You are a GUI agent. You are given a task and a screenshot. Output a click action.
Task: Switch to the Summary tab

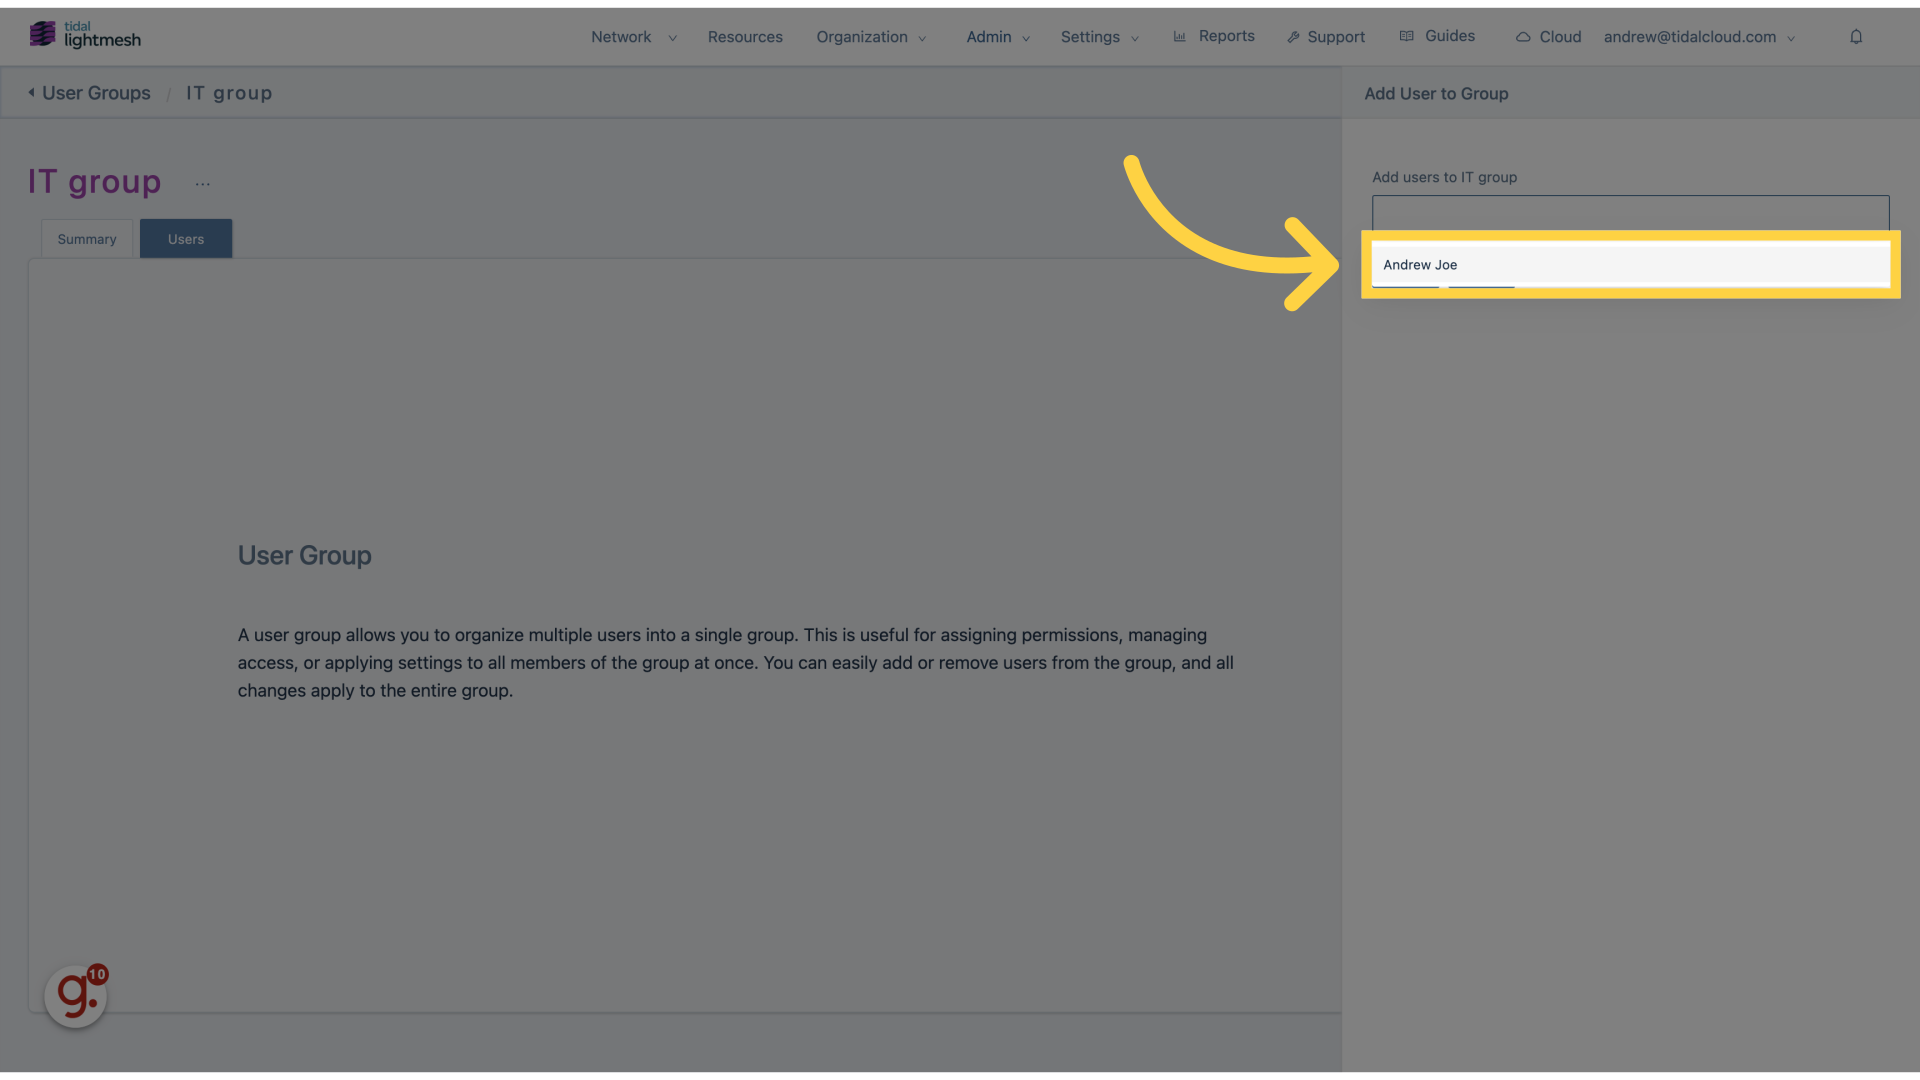click(x=86, y=237)
